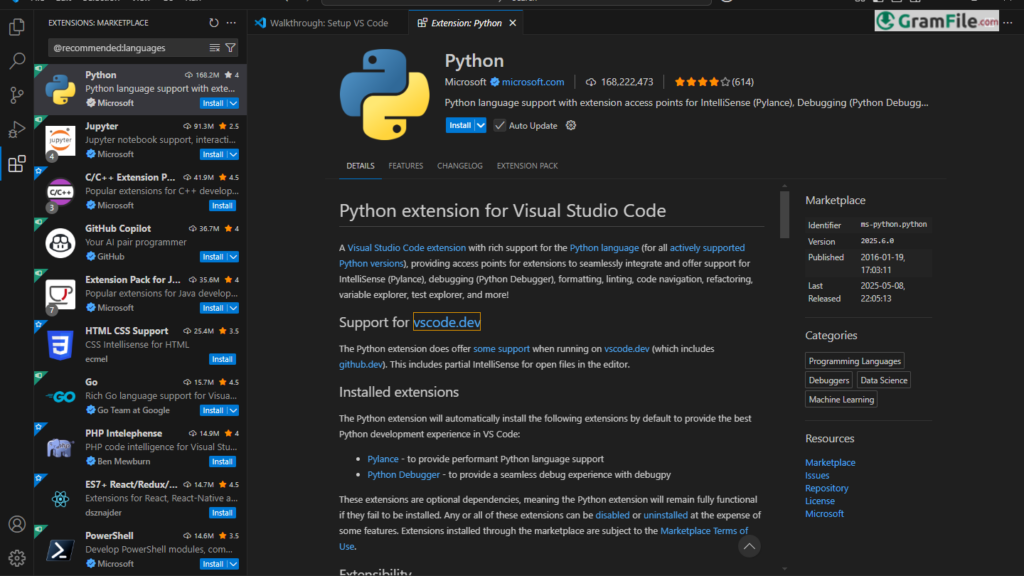The image size is (1024, 576).
Task: Install PHP Intelephense extension
Action: (x=222, y=462)
